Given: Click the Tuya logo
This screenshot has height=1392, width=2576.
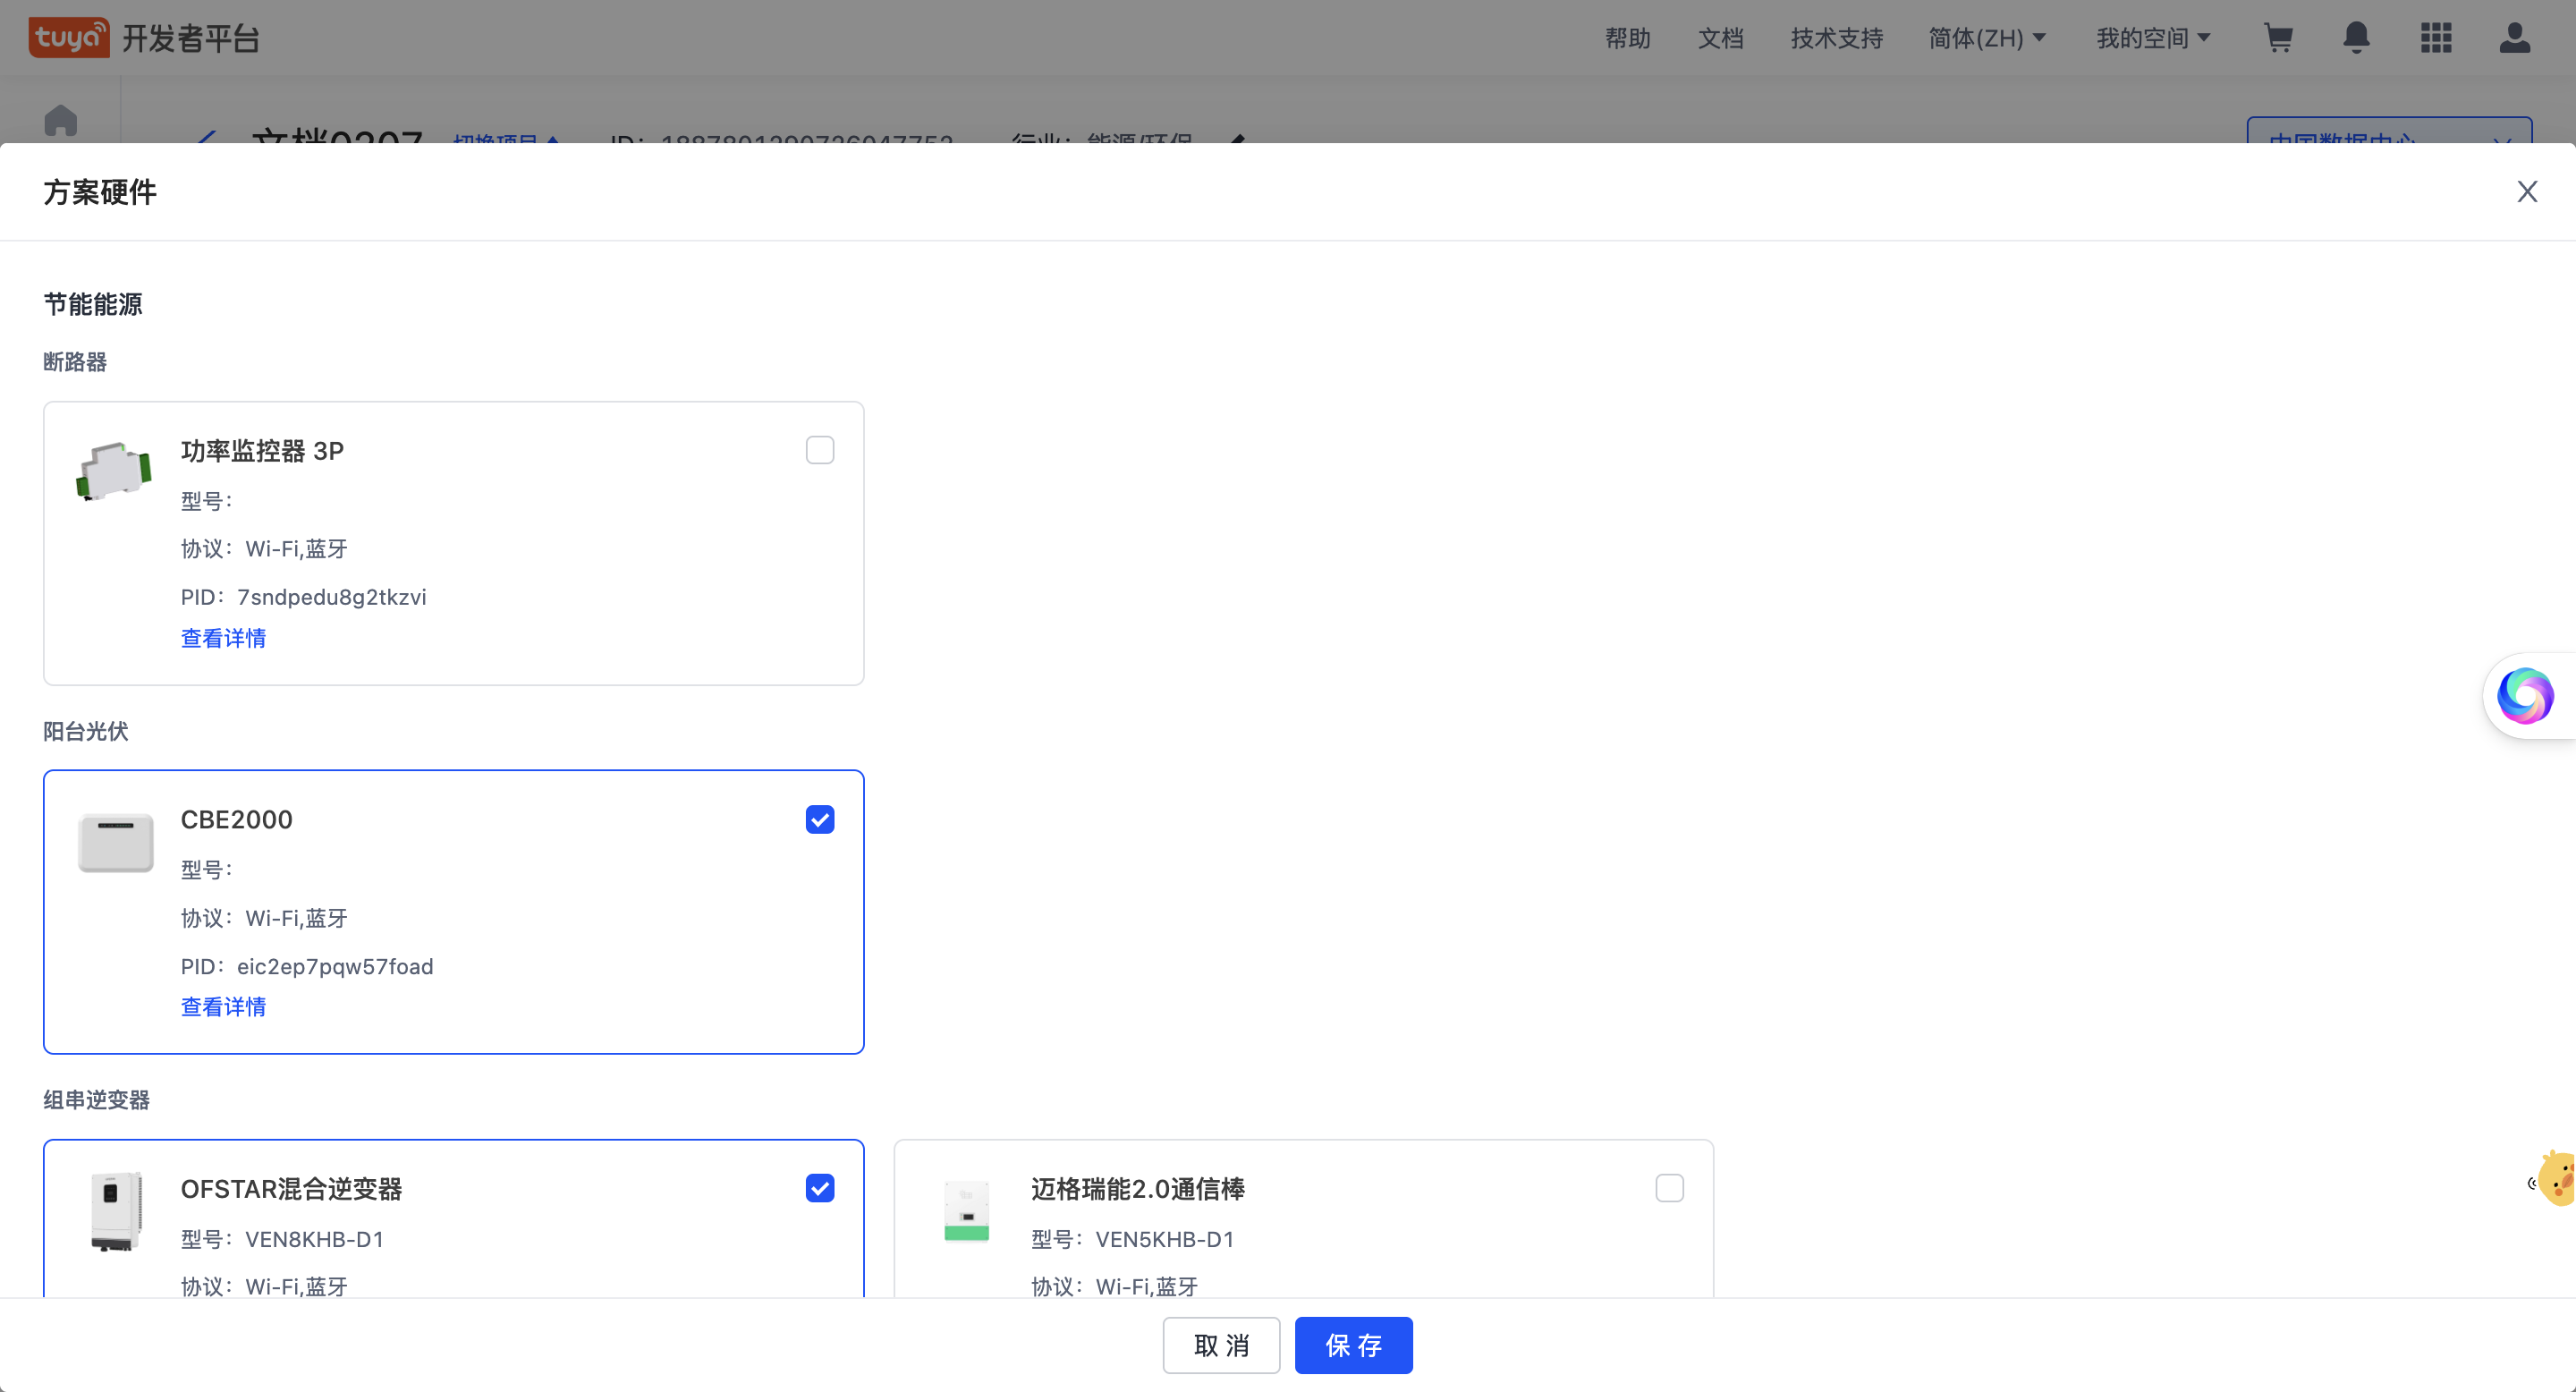Looking at the screenshot, I should (69, 38).
